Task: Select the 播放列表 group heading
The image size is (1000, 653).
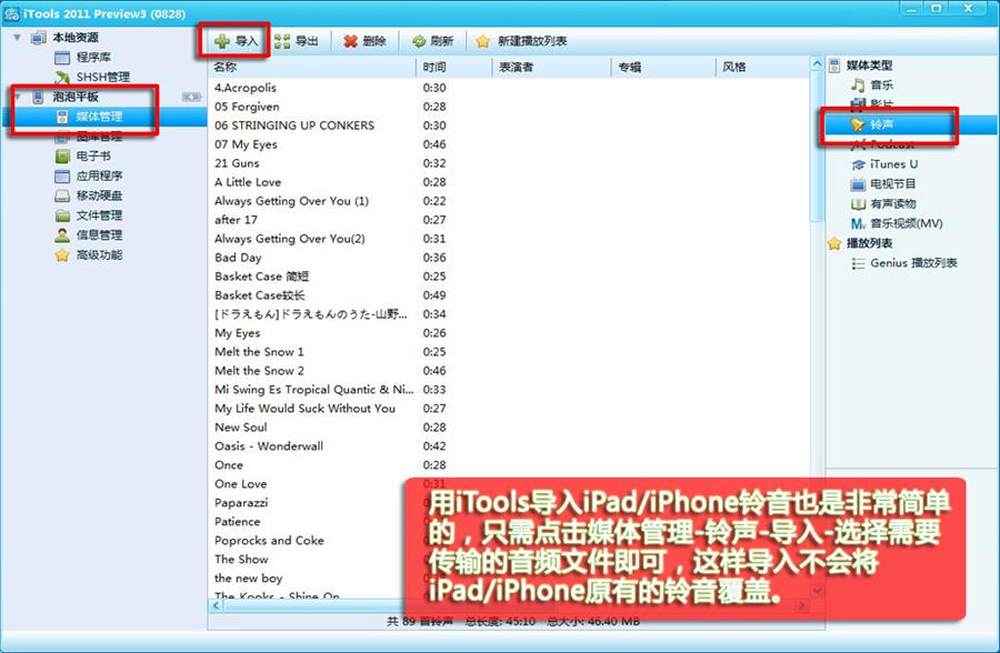Action: point(860,243)
